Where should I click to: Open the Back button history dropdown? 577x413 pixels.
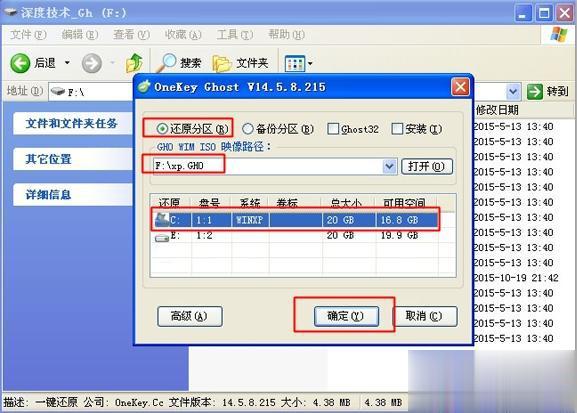[x=67, y=63]
